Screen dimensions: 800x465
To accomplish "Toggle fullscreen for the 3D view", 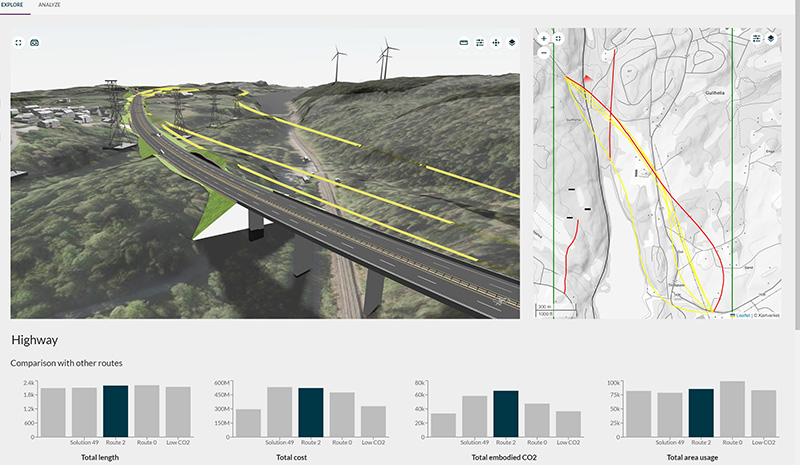I will 18,43.
